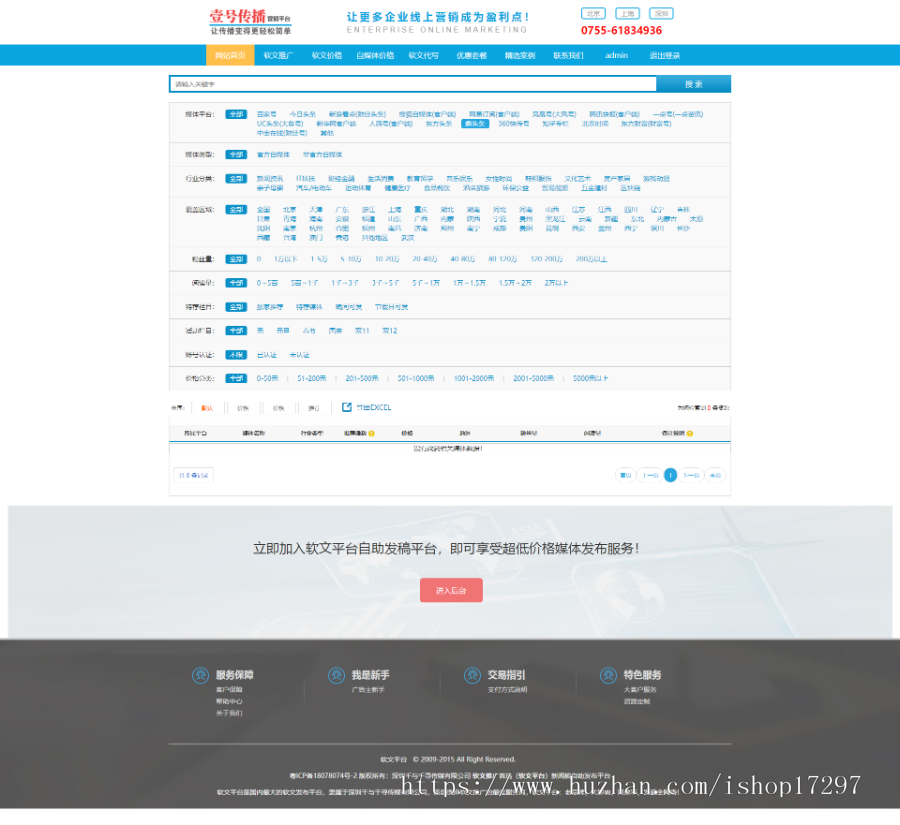The width and height of the screenshot is (900, 825).
Task: Filter media platform by 百家号
Action: click(x=267, y=114)
